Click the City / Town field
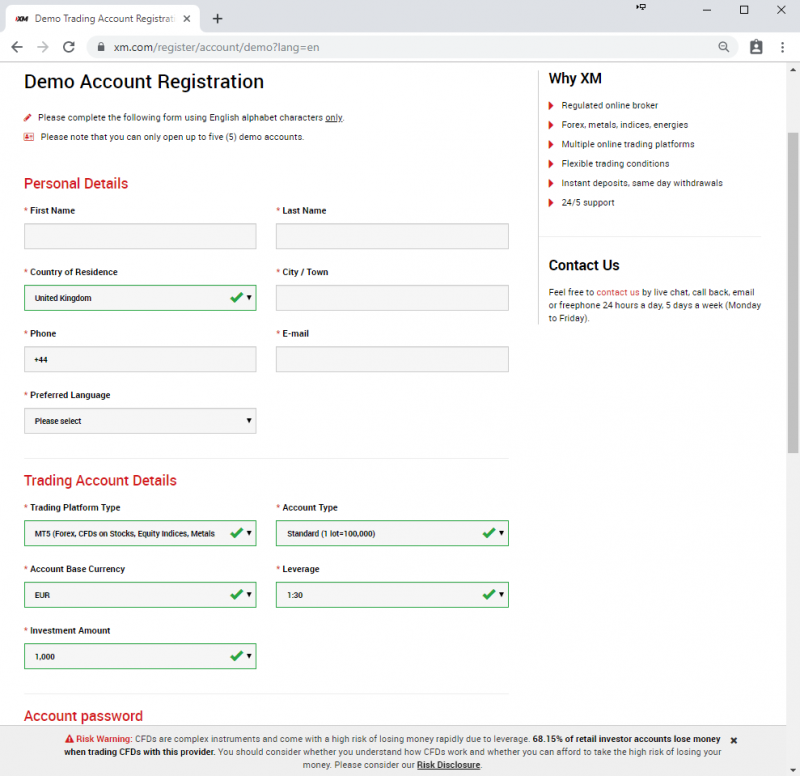This screenshot has height=776, width=800. (392, 298)
